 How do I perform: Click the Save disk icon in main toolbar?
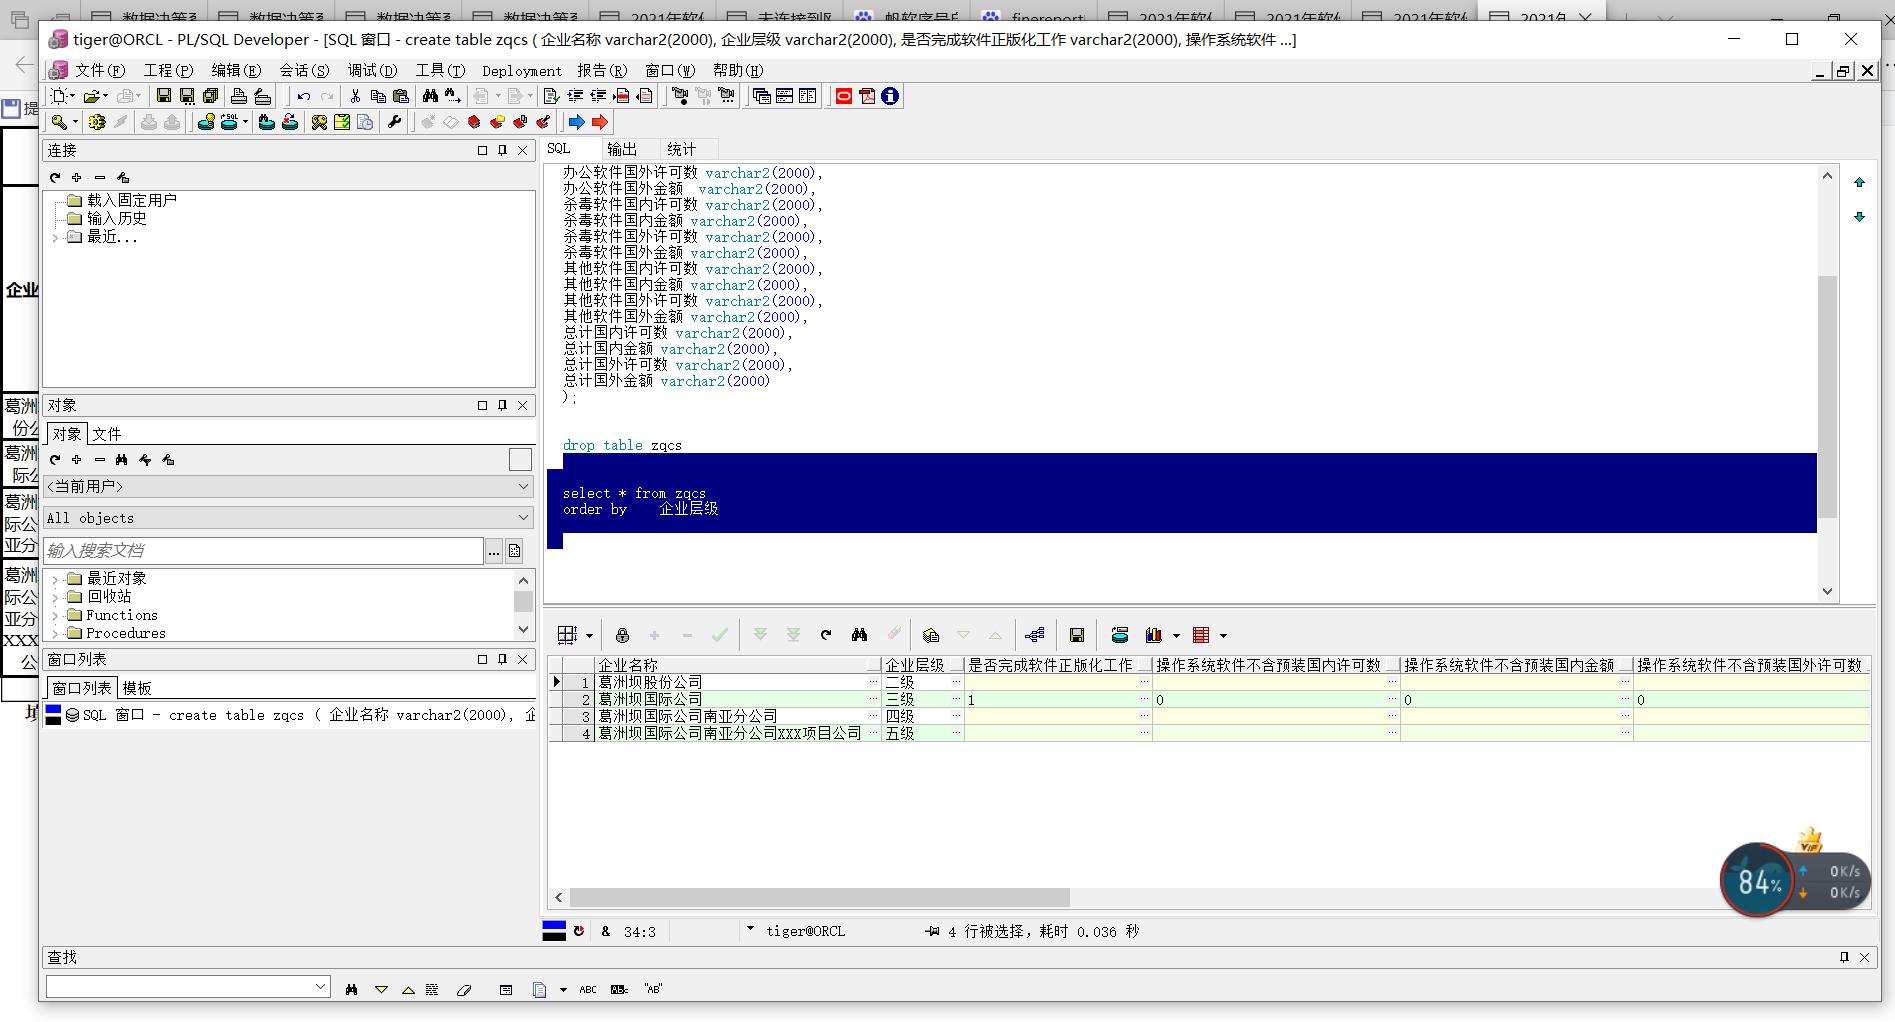pyautogui.click(x=163, y=96)
